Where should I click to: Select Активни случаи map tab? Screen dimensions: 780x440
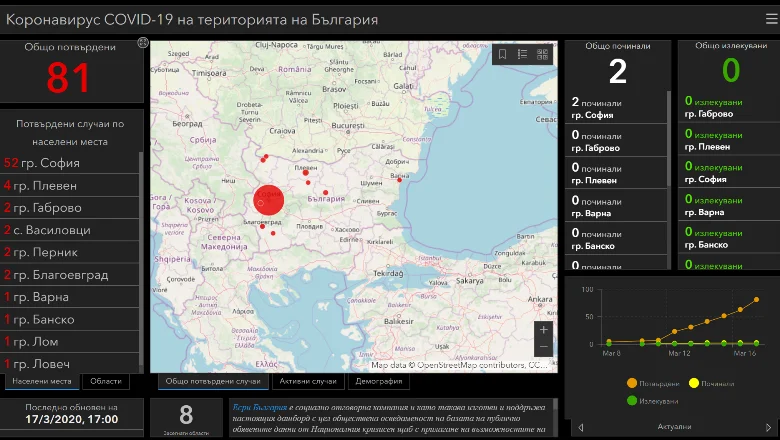point(308,381)
